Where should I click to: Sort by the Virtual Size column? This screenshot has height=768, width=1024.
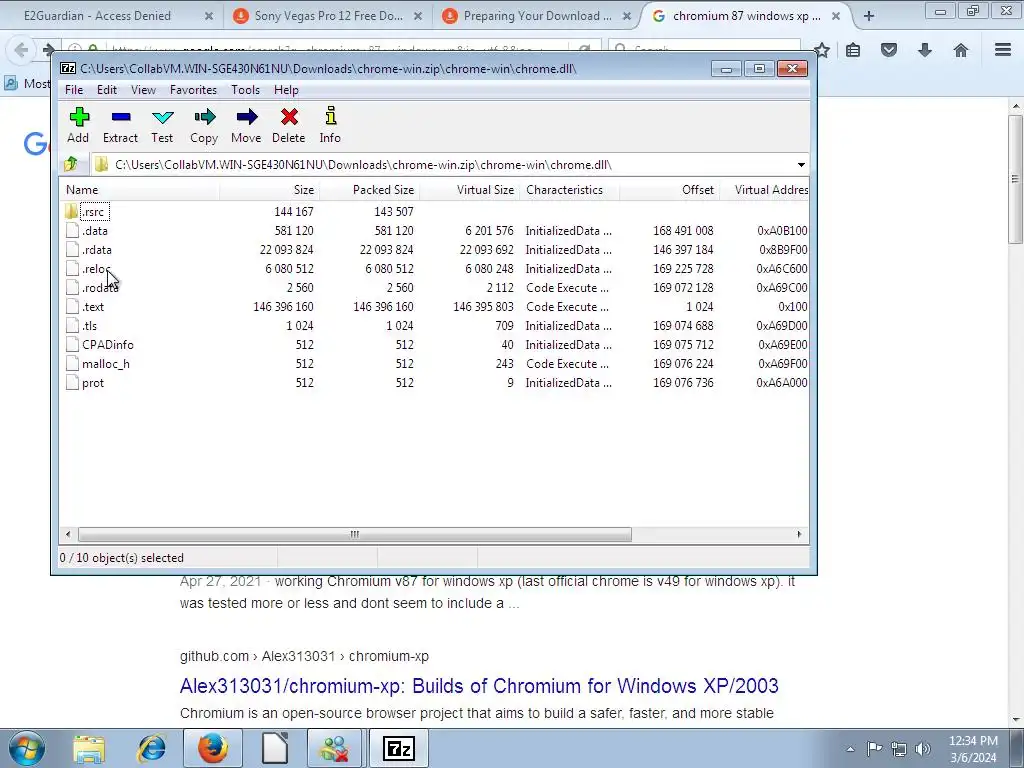point(469,190)
